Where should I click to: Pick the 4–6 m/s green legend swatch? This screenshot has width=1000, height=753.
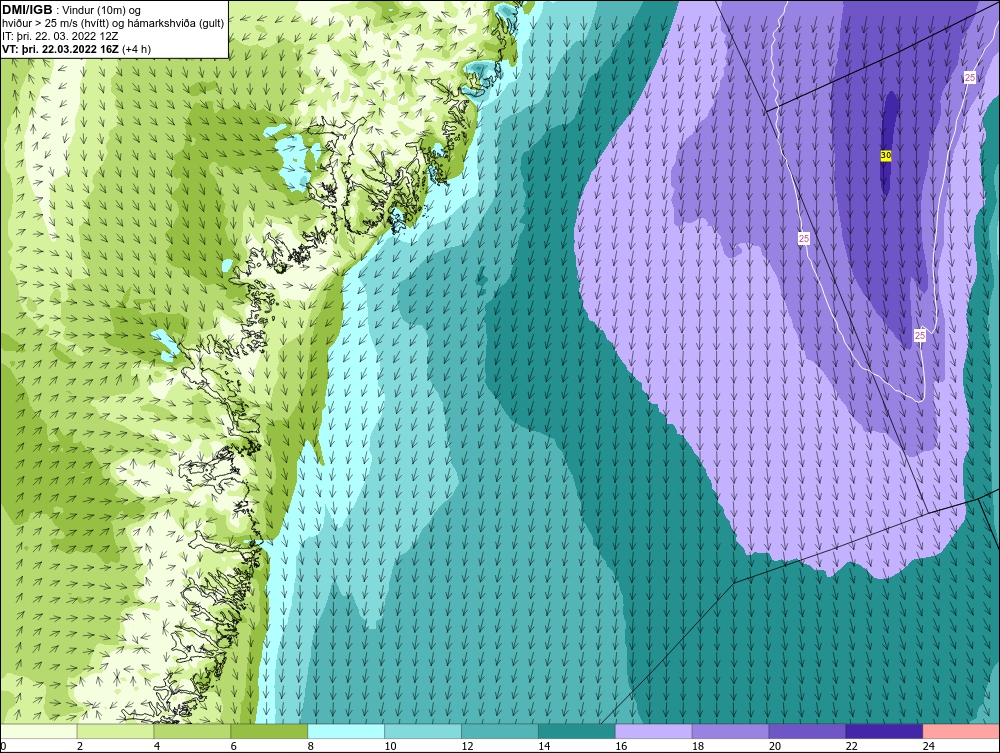click(192, 731)
